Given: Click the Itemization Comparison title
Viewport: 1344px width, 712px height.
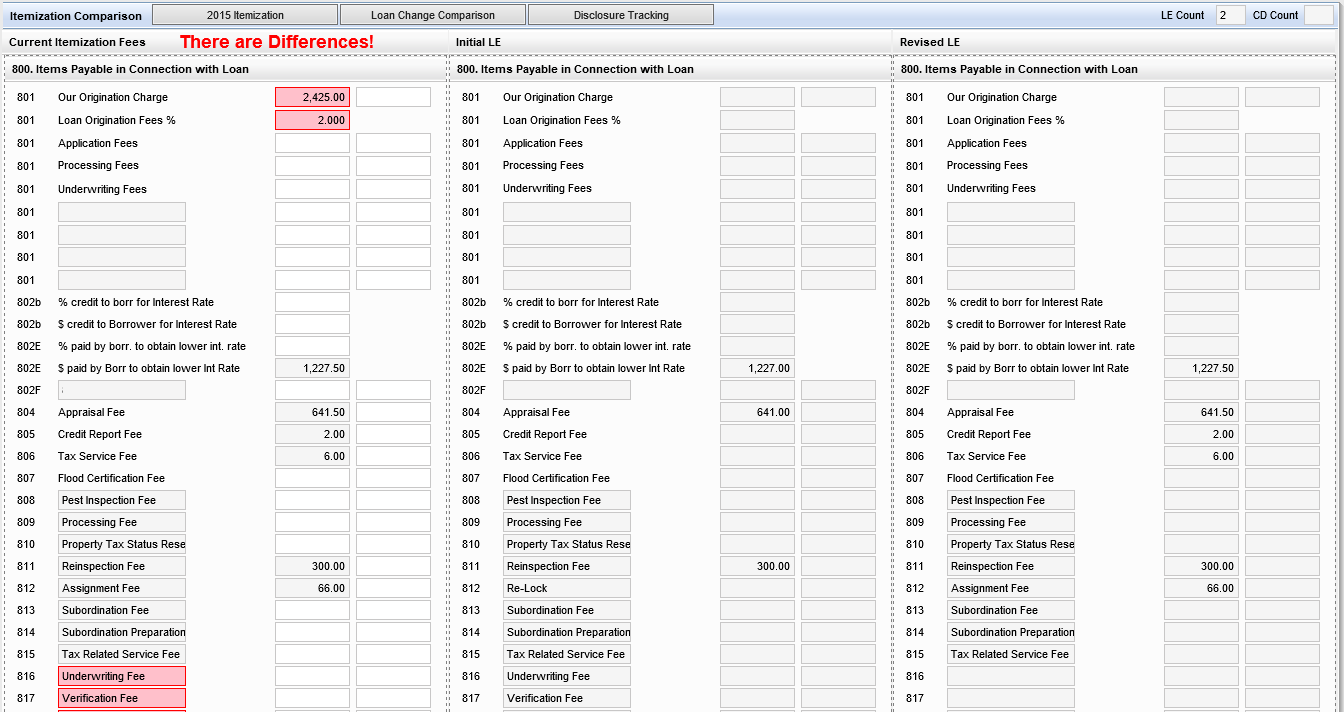Looking at the screenshot, I should (76, 16).
